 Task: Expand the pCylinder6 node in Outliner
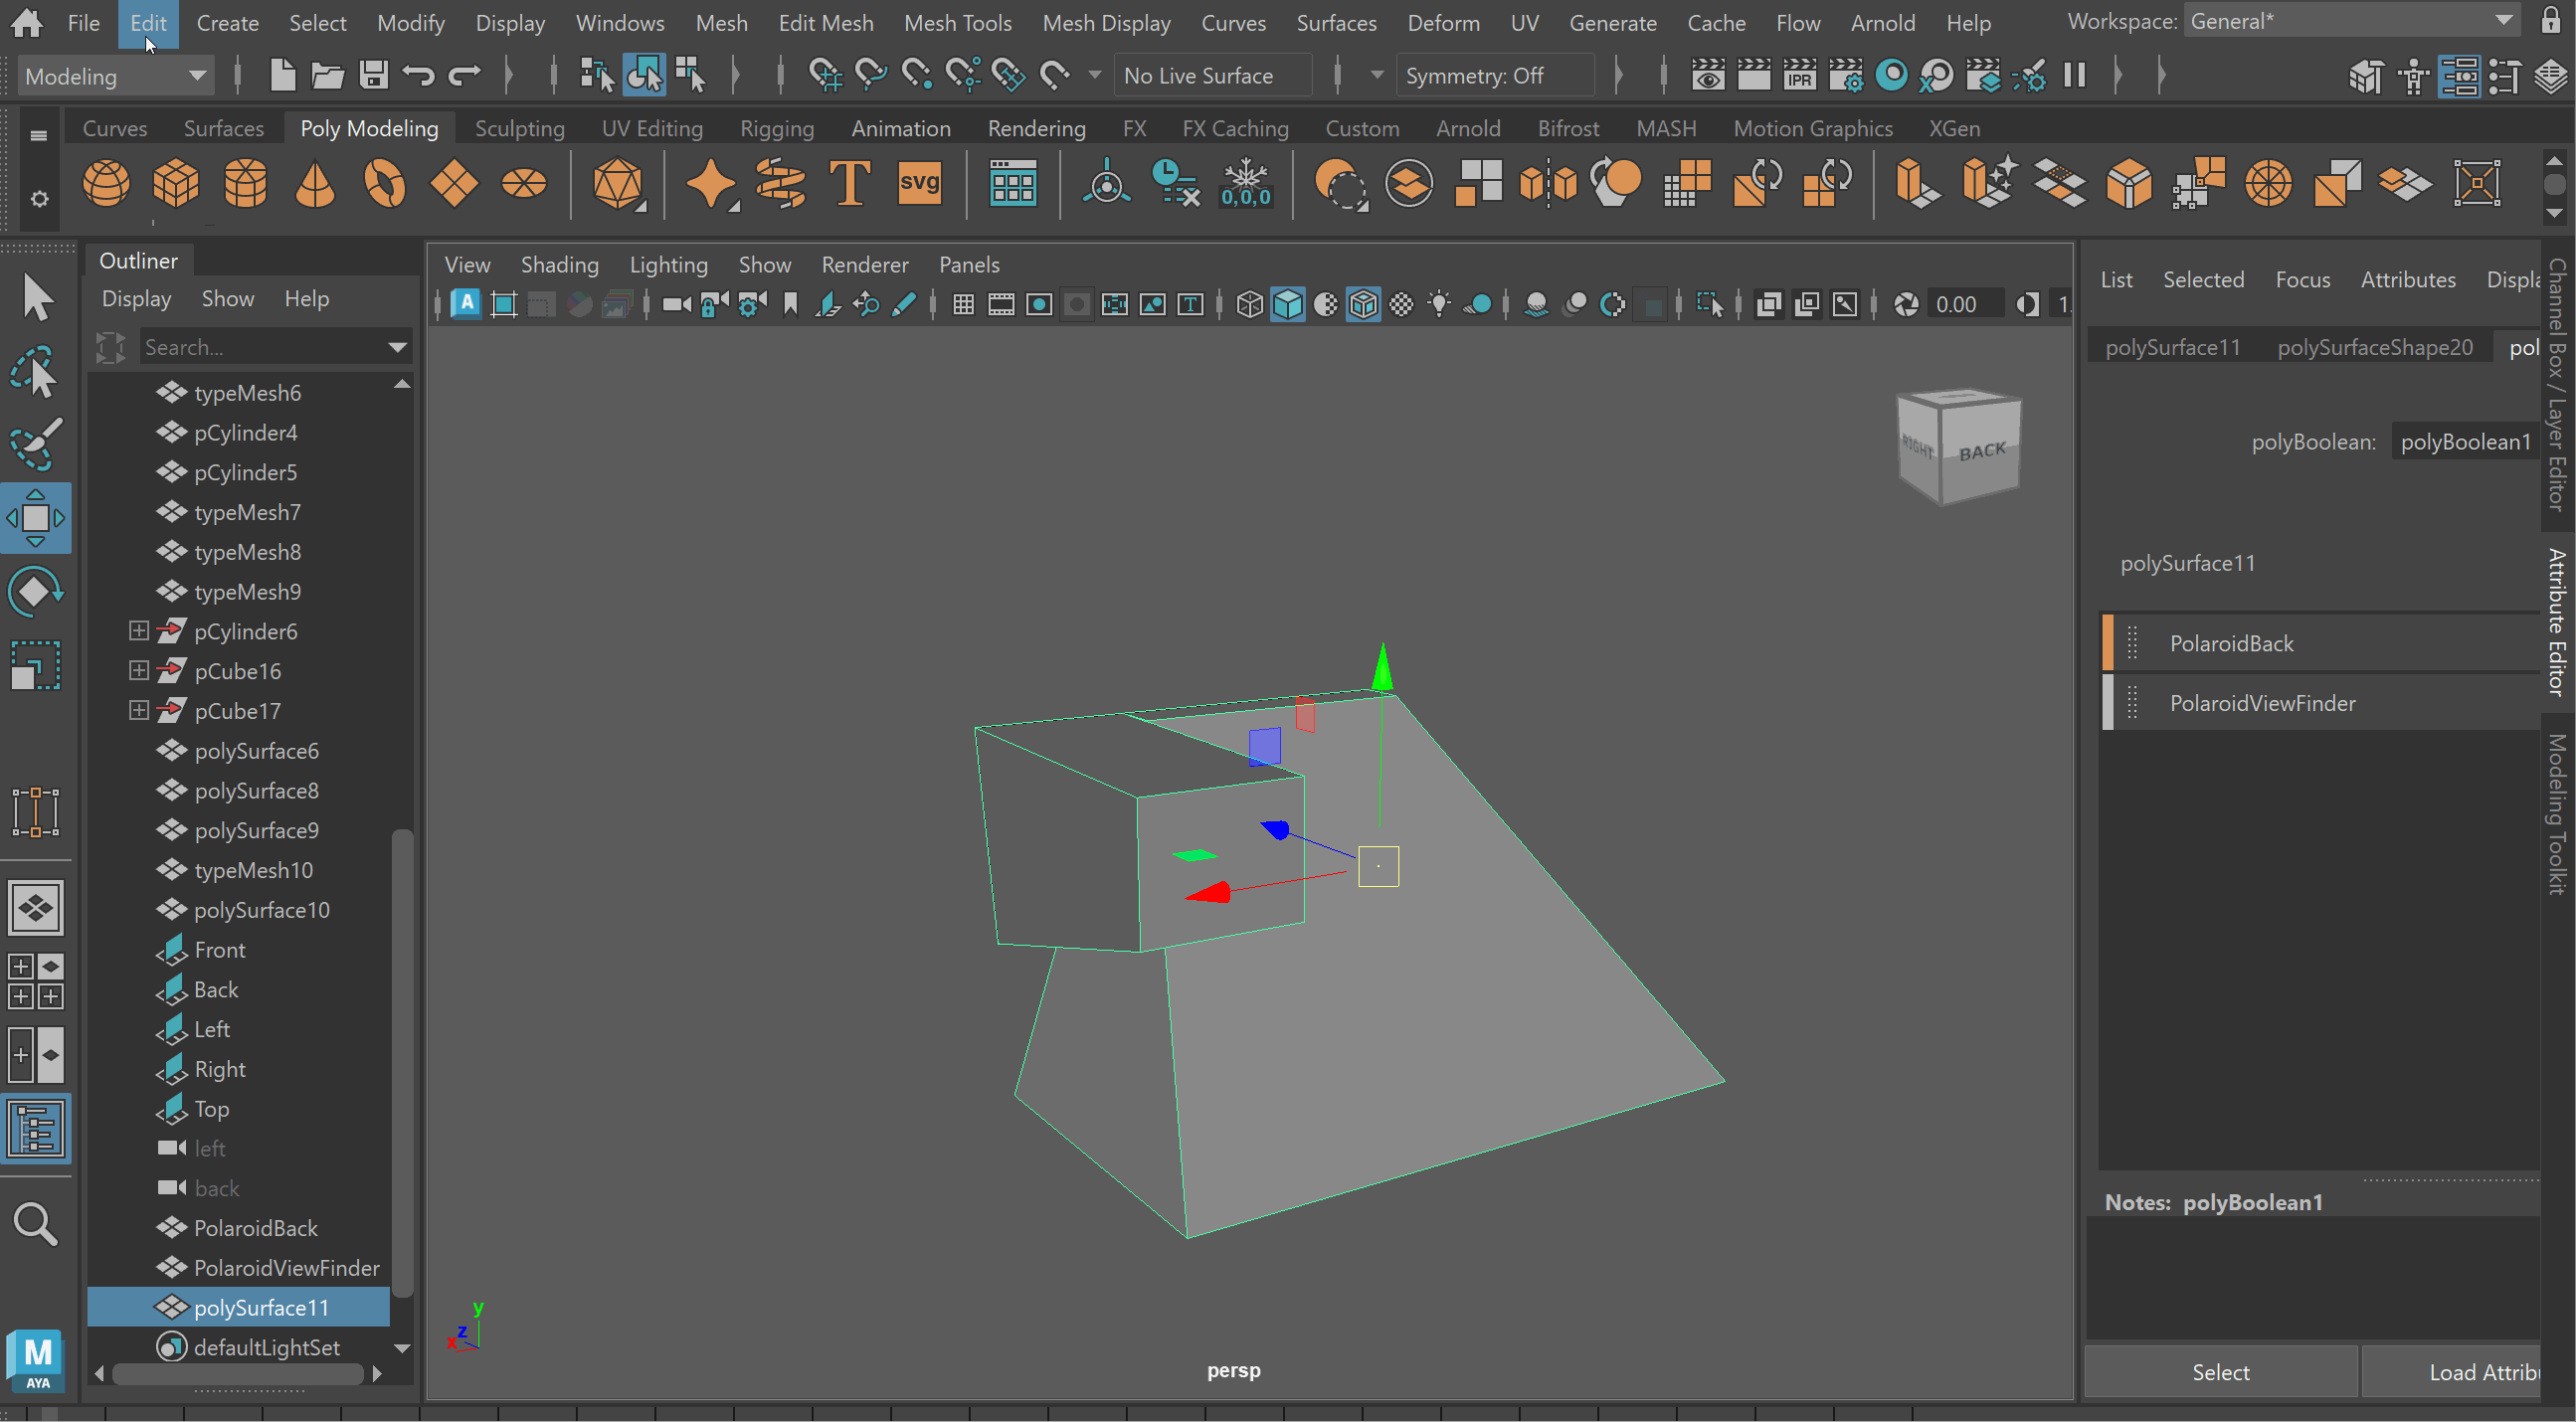139,631
